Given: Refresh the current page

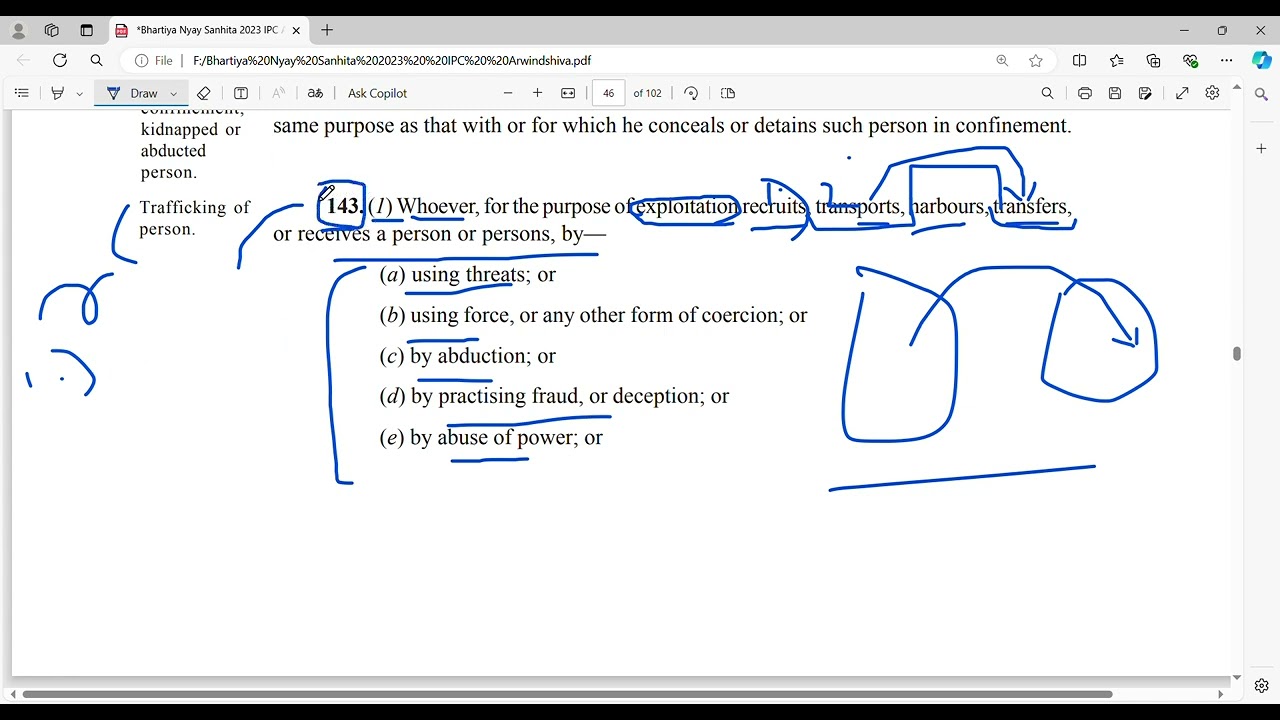Looking at the screenshot, I should click(60, 60).
